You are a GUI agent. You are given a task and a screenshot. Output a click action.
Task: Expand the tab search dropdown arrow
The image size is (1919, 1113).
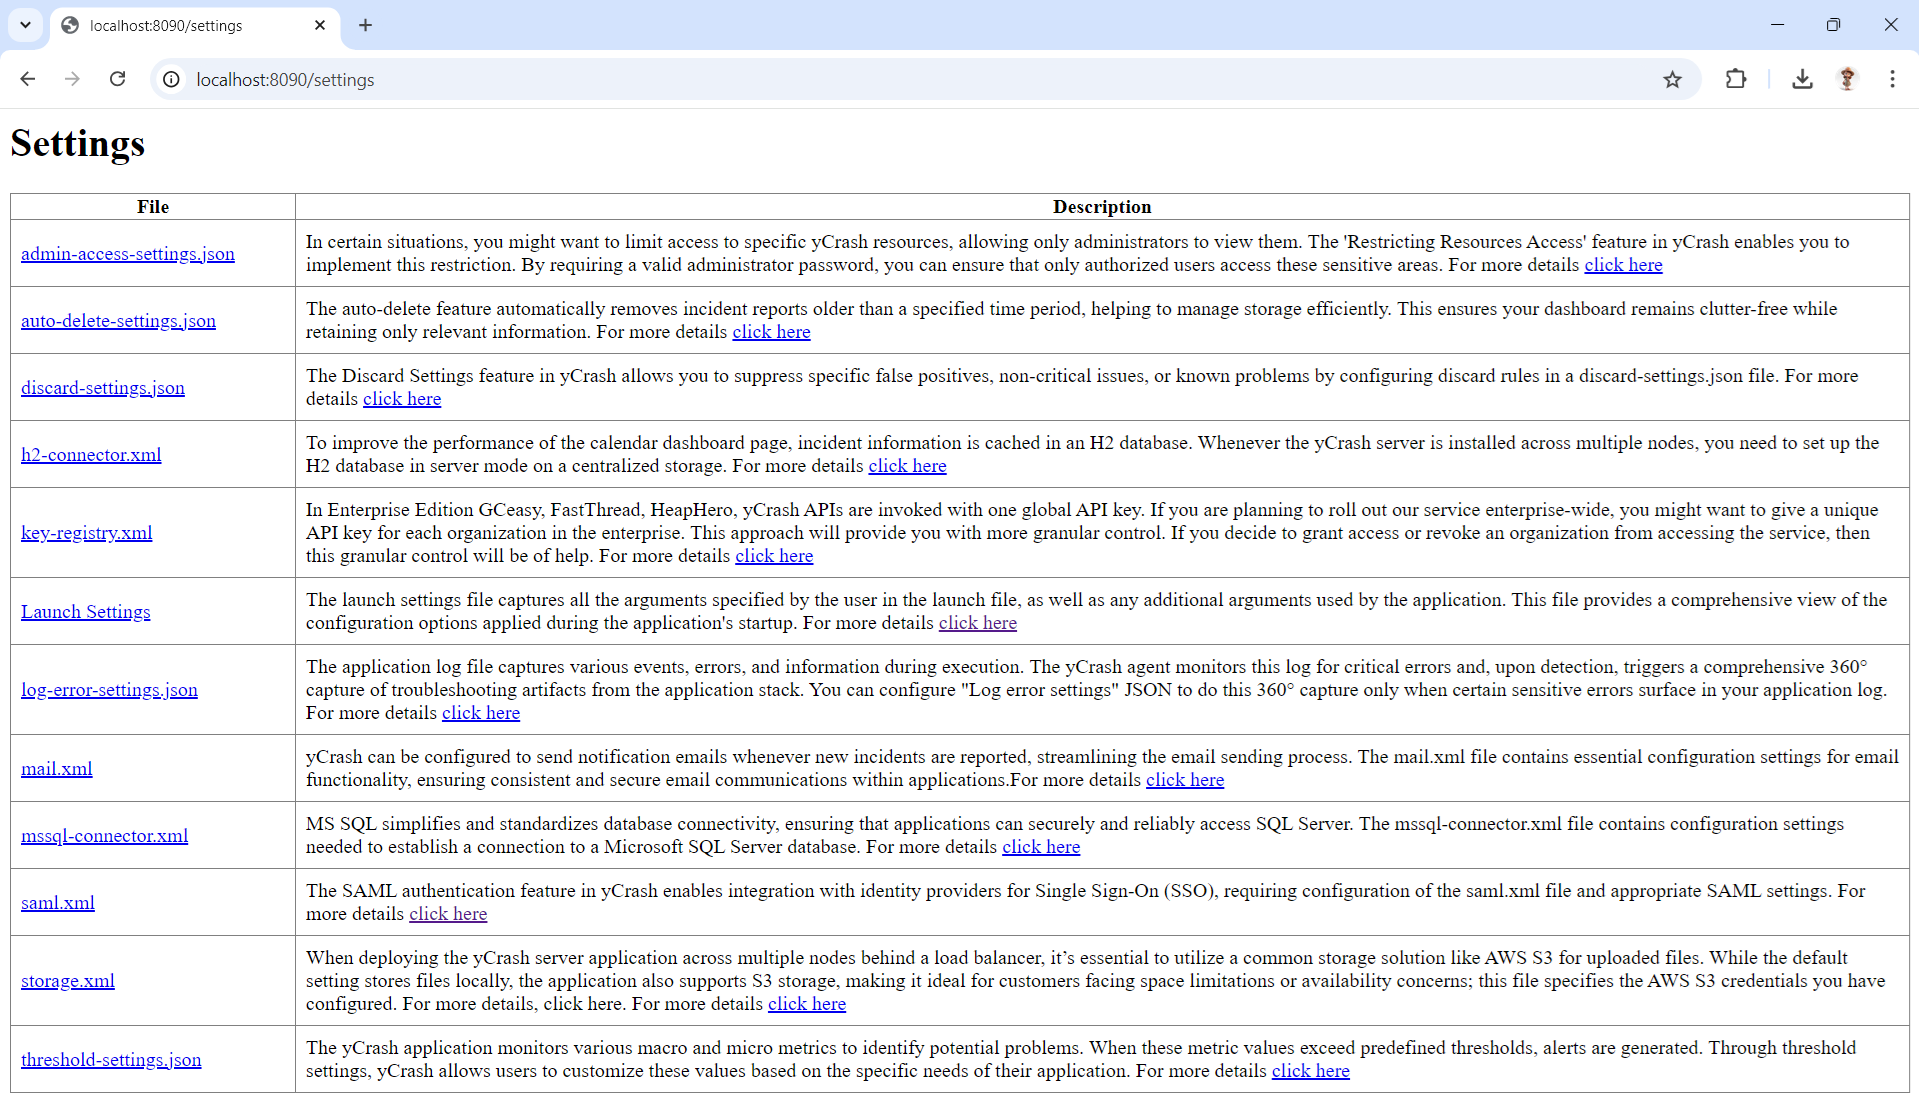(25, 25)
